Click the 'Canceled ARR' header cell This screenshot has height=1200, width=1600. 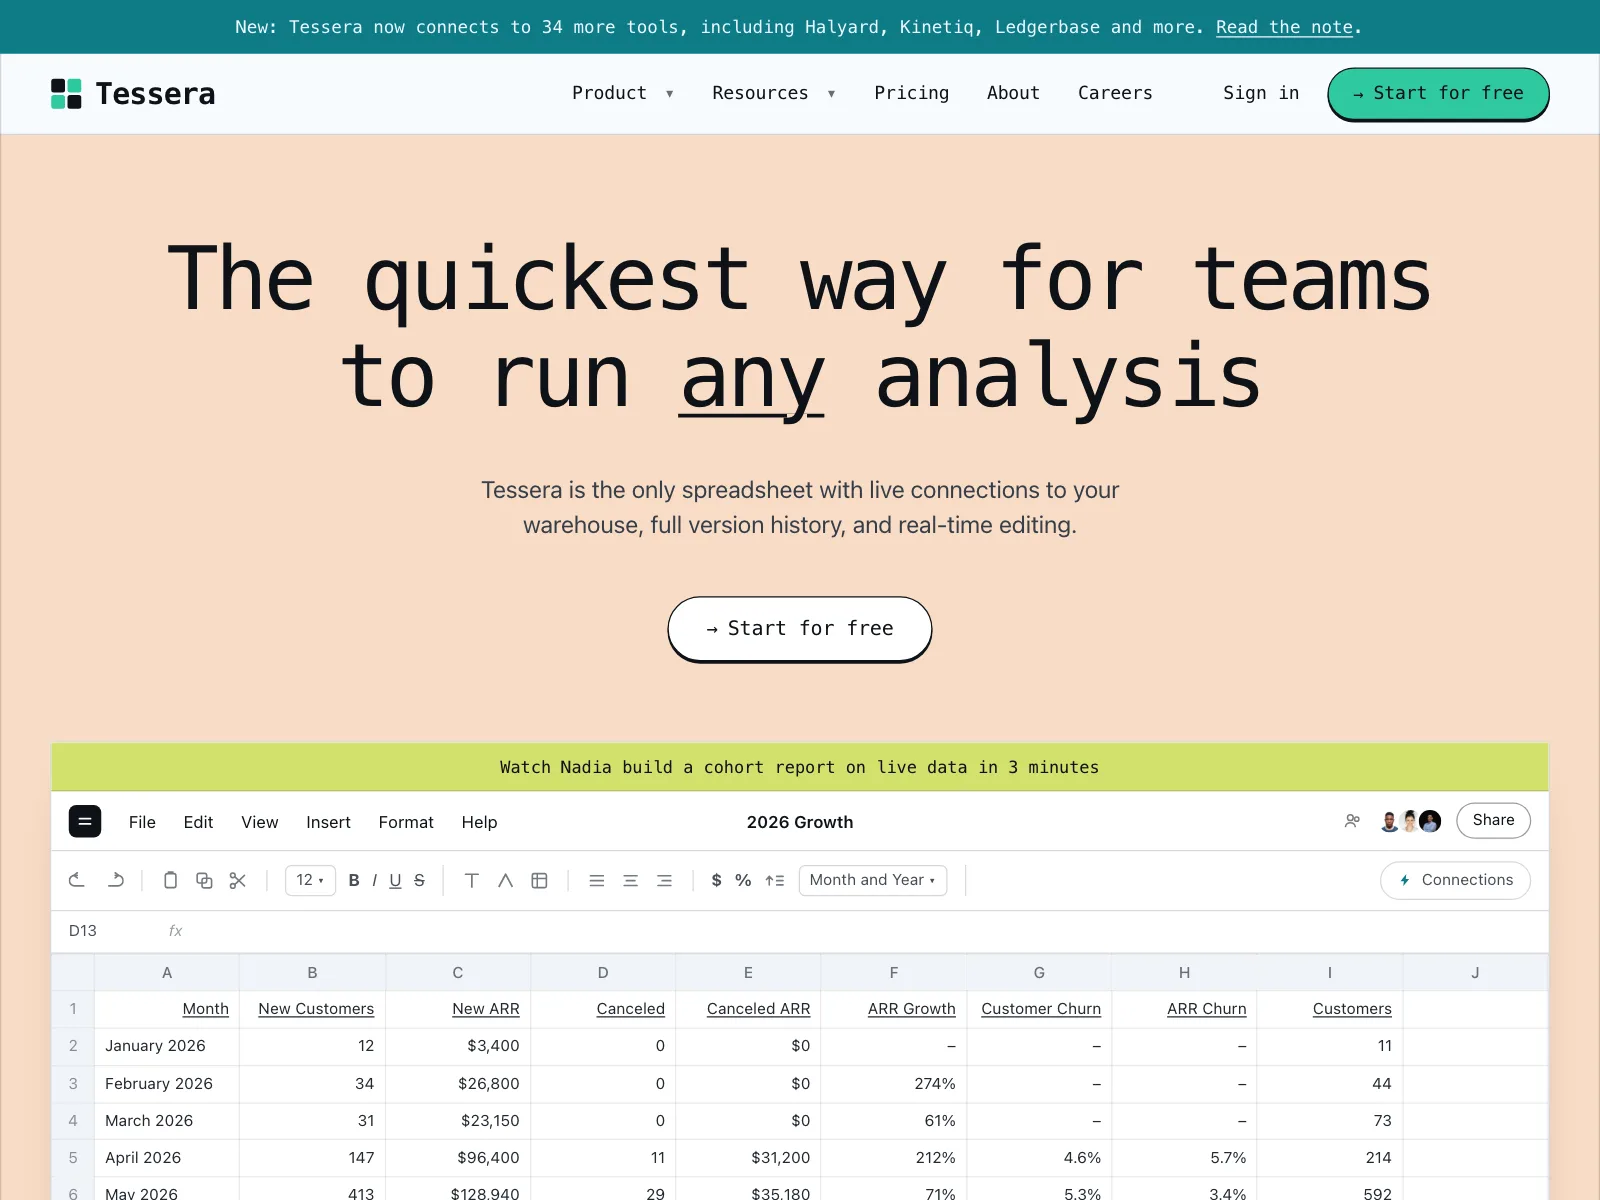point(748,1009)
